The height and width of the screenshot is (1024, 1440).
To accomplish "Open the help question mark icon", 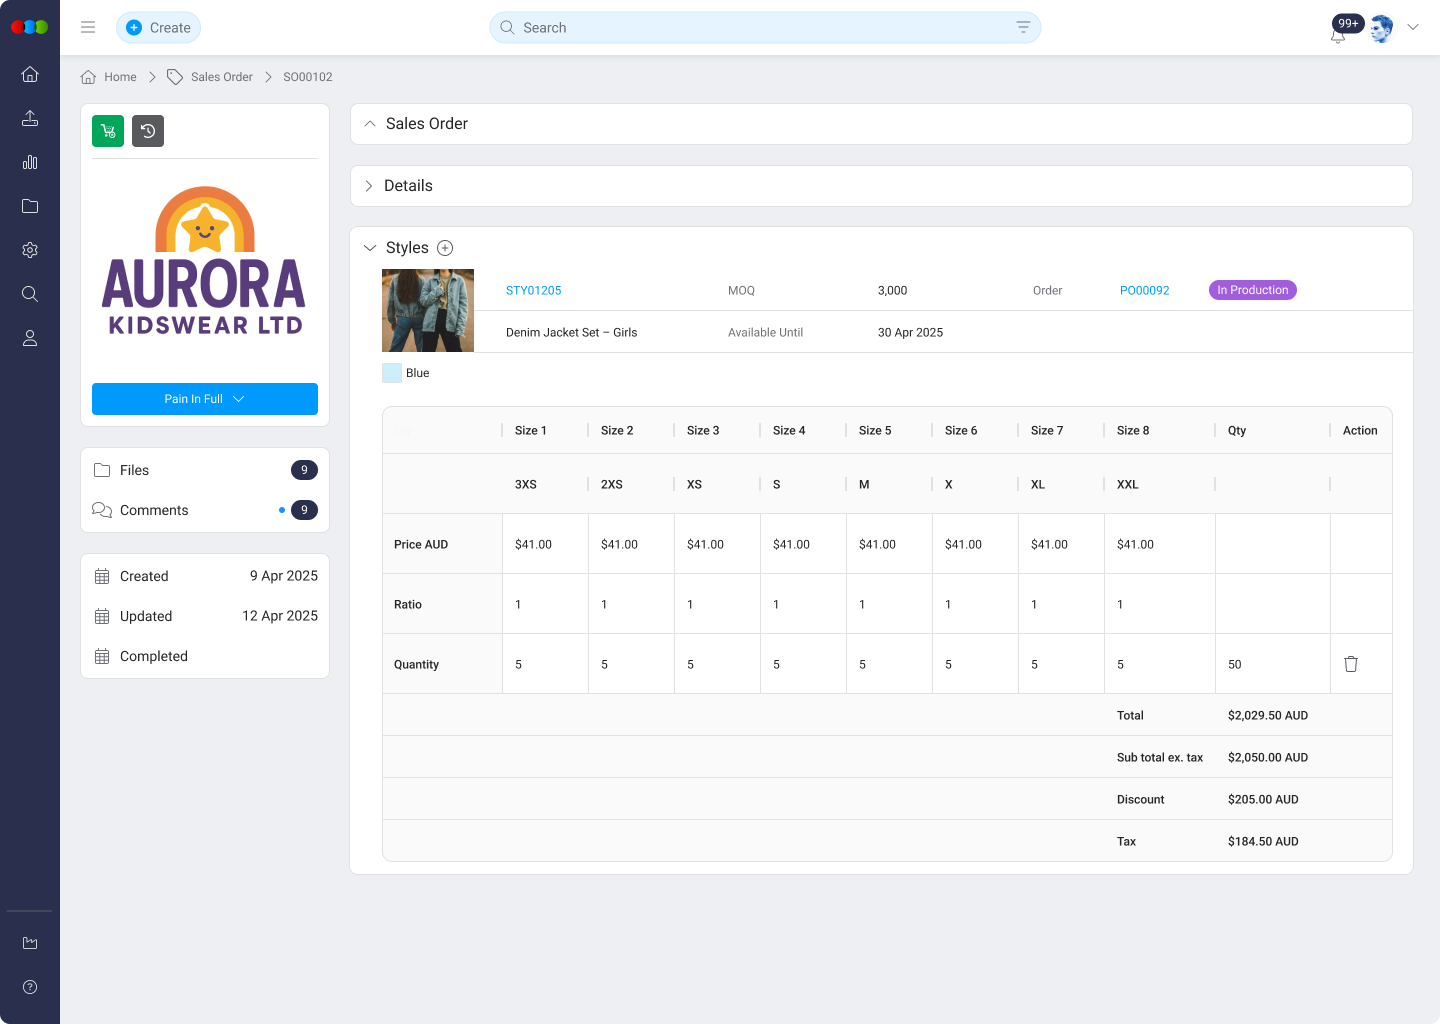I will point(29,987).
